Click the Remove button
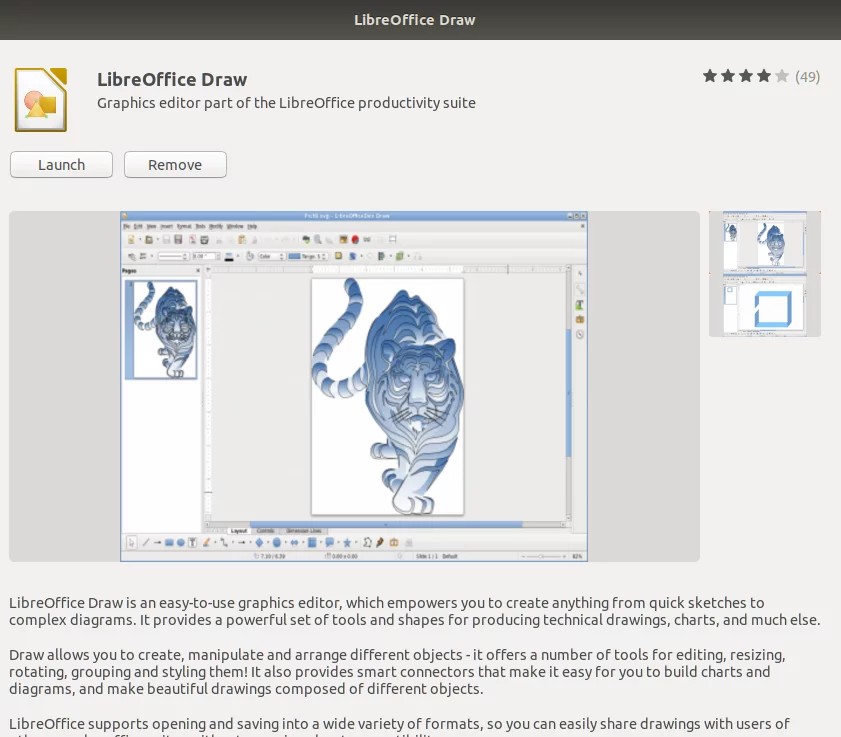841x737 pixels. (x=175, y=165)
